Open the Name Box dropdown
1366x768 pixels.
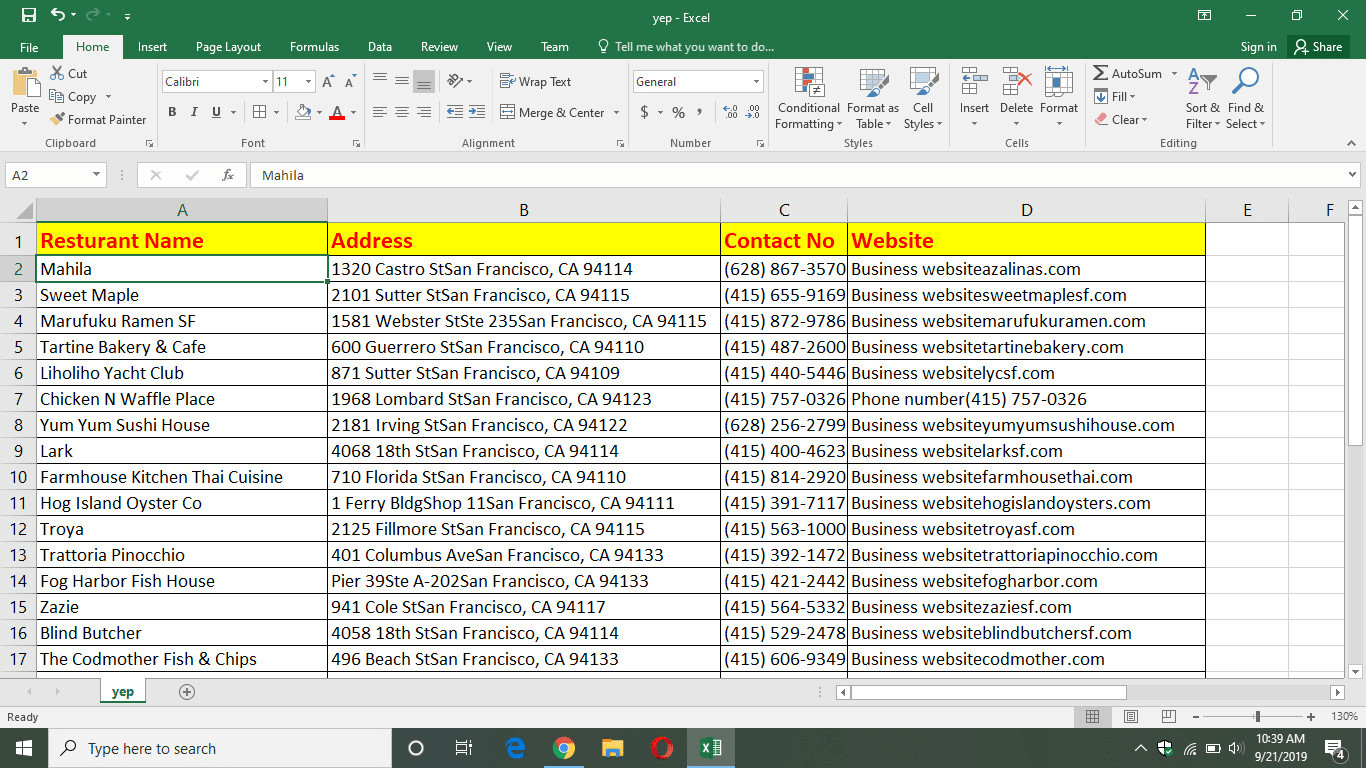tap(96, 175)
